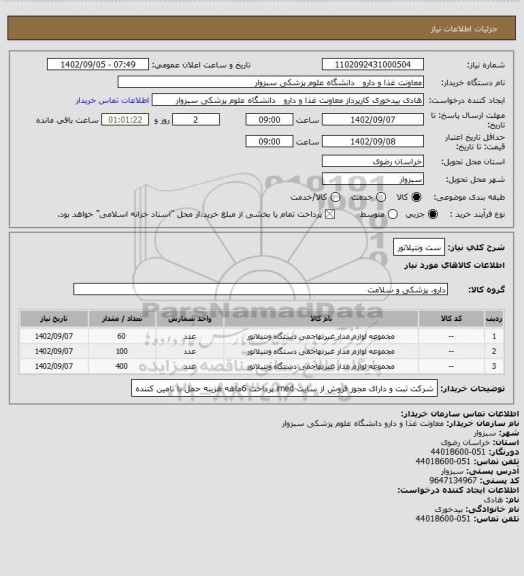This screenshot has height=576, width=524.
Task: Select the کالا/خدمت radio button
Action: coord(335,197)
